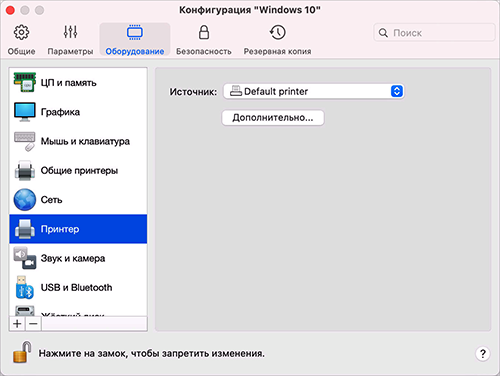Select Графика monitor icon
Image resolution: width=500 pixels, height=376 pixels.
tap(25, 112)
